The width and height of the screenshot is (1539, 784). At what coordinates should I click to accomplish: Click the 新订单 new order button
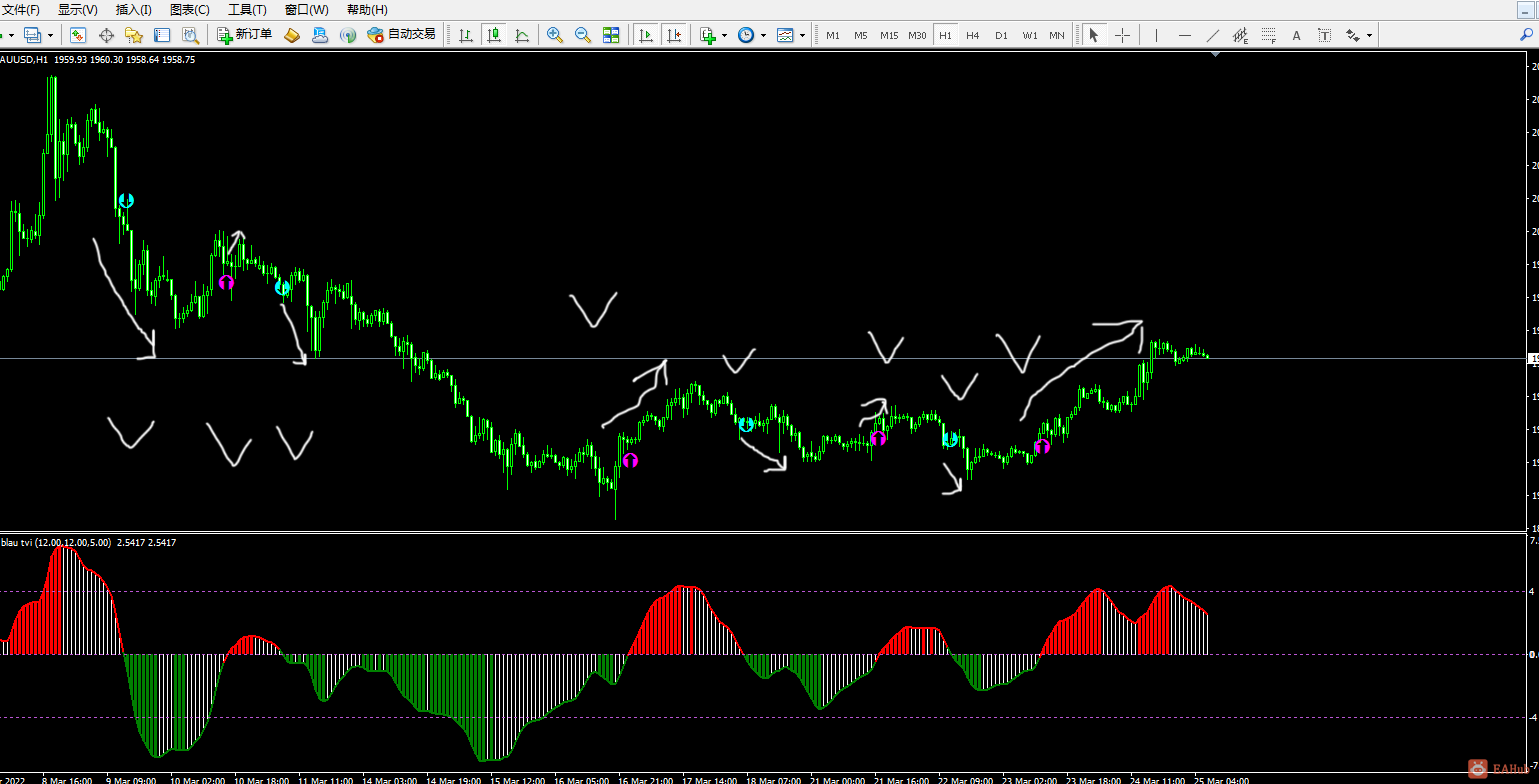point(245,35)
